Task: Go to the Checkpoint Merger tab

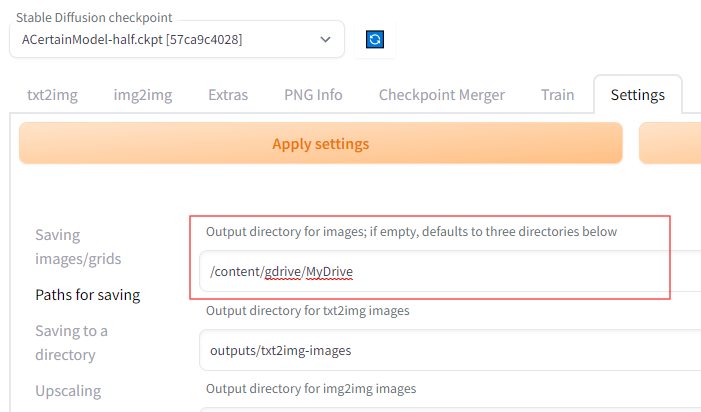Action: coord(442,95)
